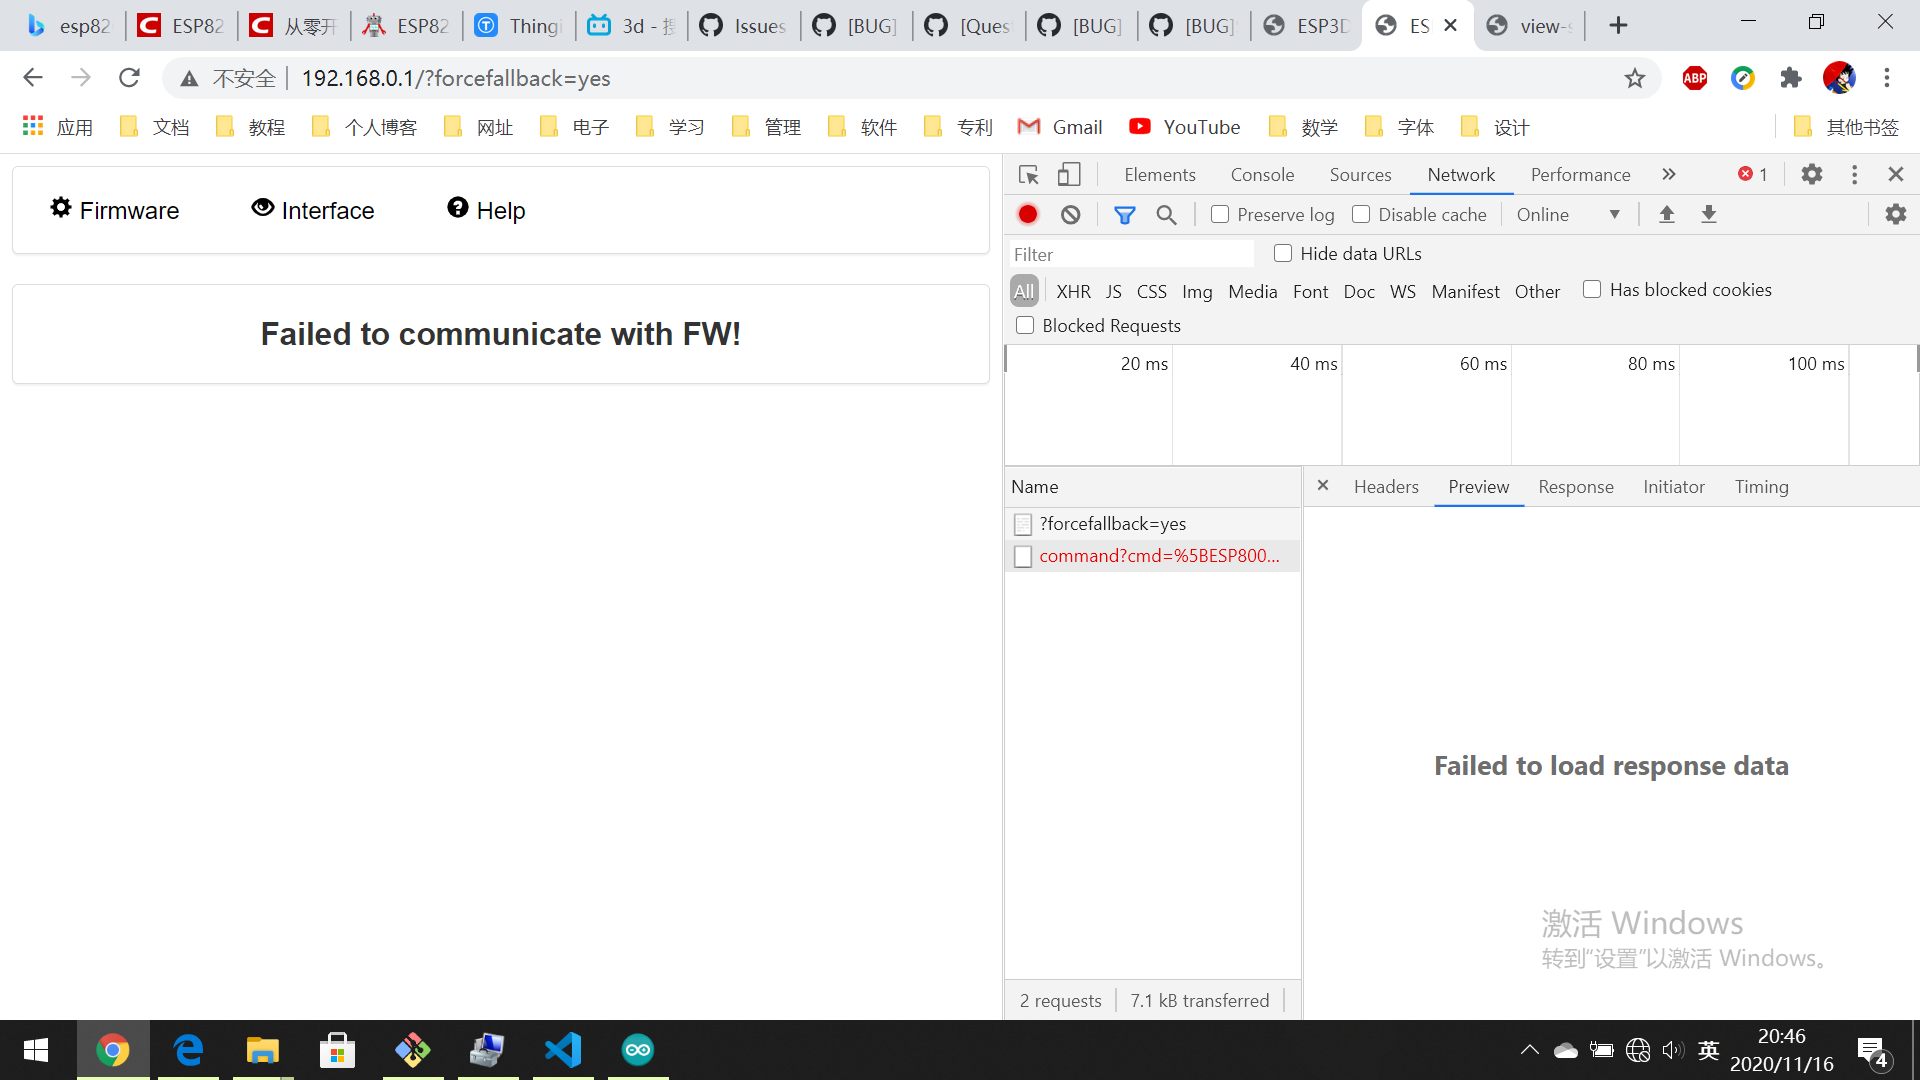Expand more DevTools panels with chevron

[1668, 174]
